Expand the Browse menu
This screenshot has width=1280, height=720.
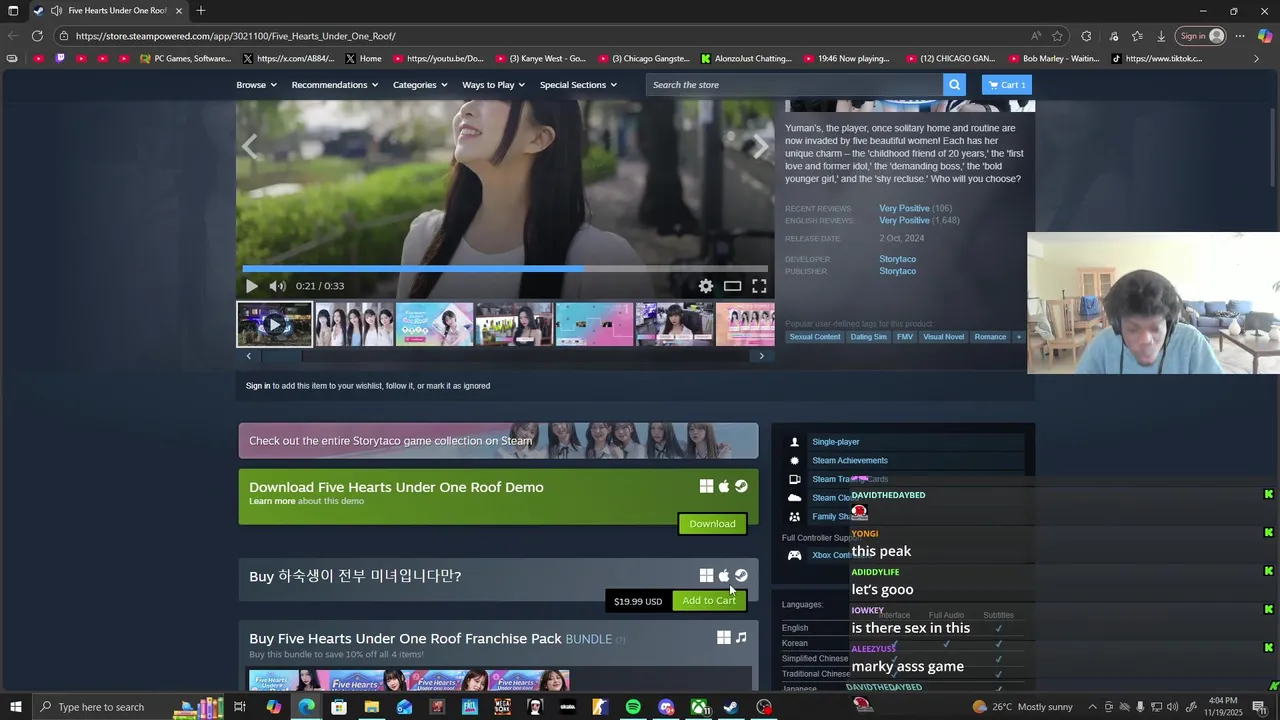coord(256,85)
